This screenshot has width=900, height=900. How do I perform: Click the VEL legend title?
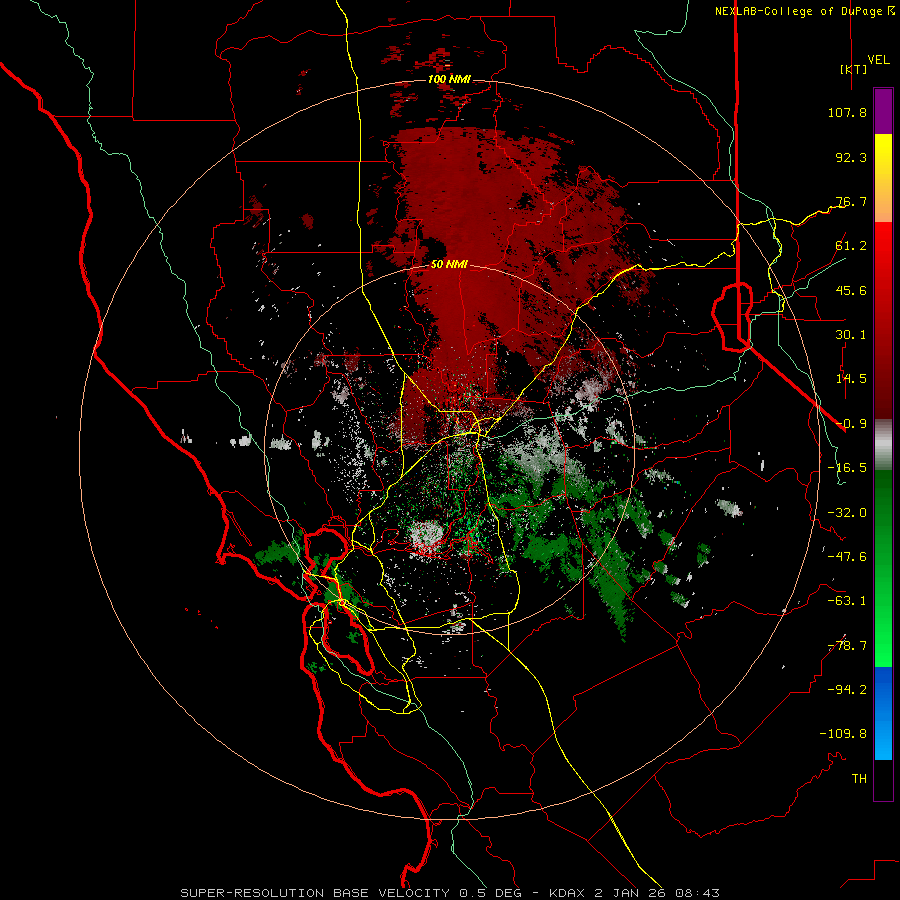pos(878,60)
